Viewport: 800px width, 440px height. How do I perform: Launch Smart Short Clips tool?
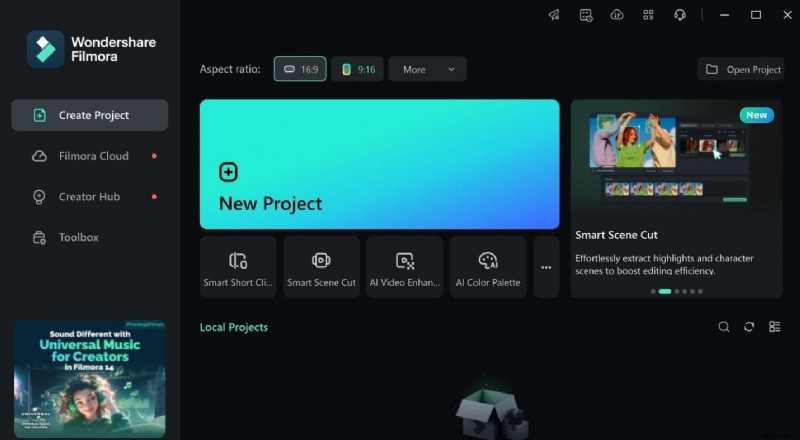pyautogui.click(x=238, y=267)
